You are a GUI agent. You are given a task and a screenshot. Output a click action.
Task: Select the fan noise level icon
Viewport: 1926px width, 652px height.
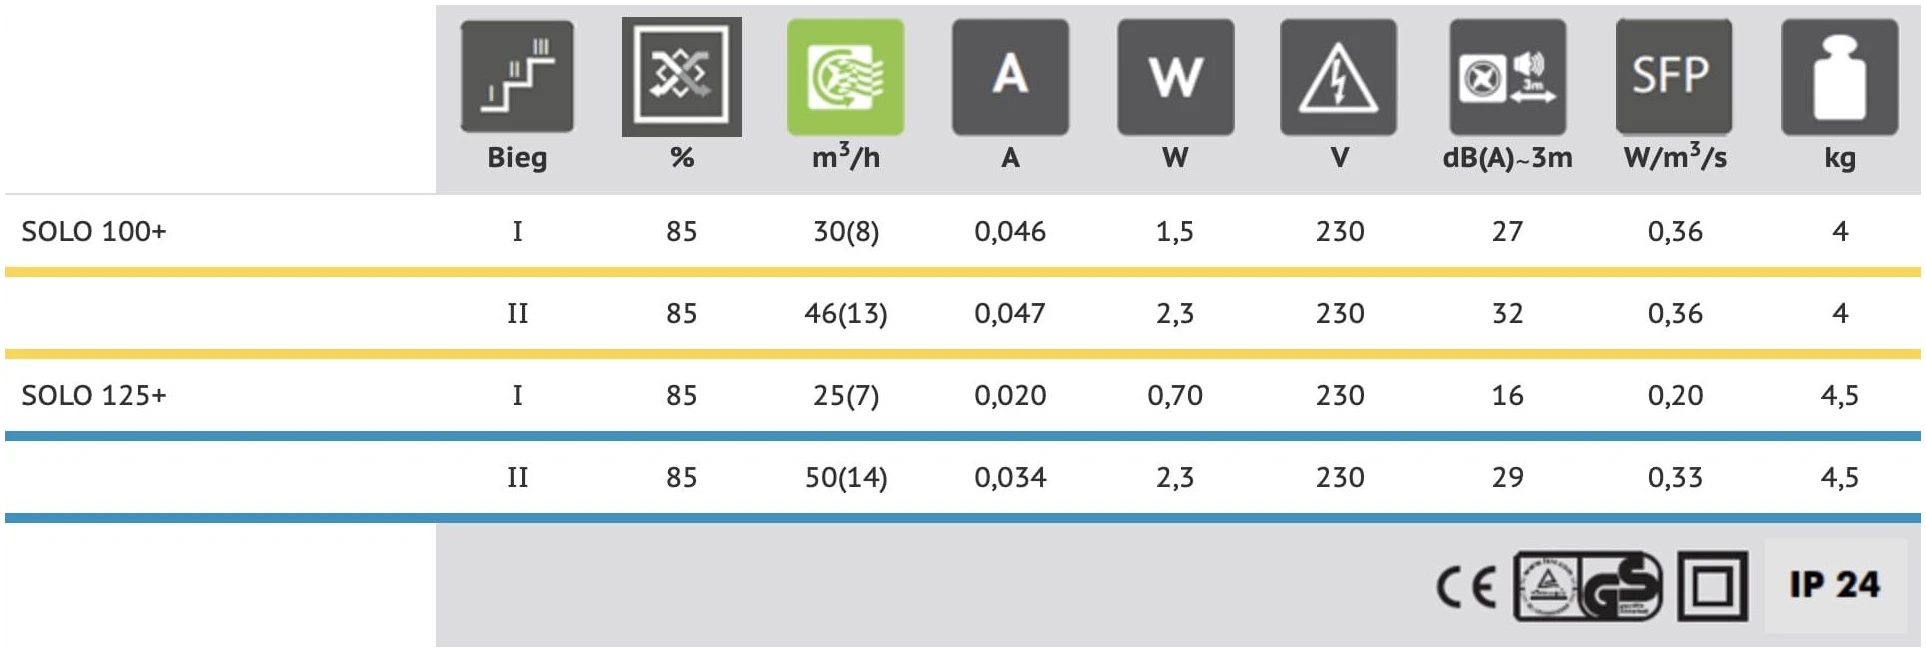(x=1507, y=77)
